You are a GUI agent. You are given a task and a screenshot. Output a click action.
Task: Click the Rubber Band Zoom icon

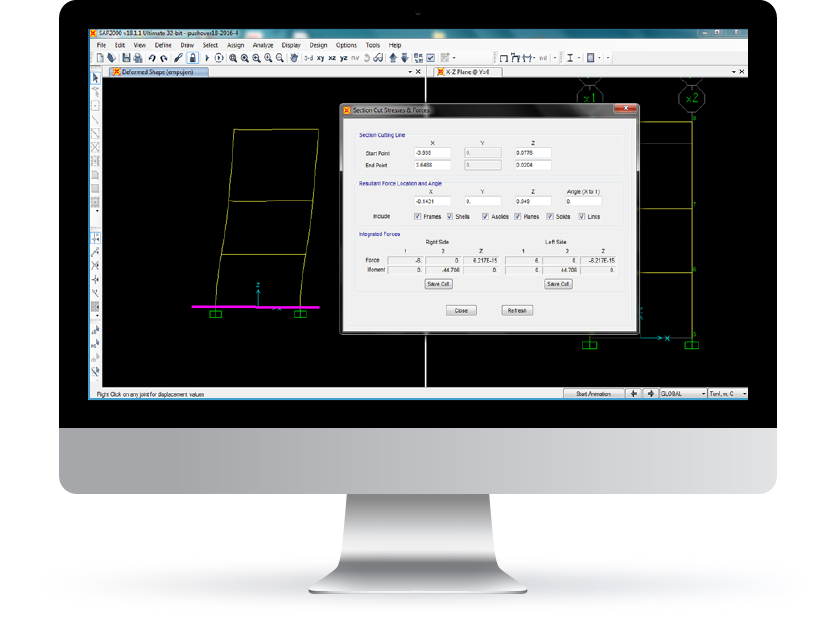click(233, 58)
